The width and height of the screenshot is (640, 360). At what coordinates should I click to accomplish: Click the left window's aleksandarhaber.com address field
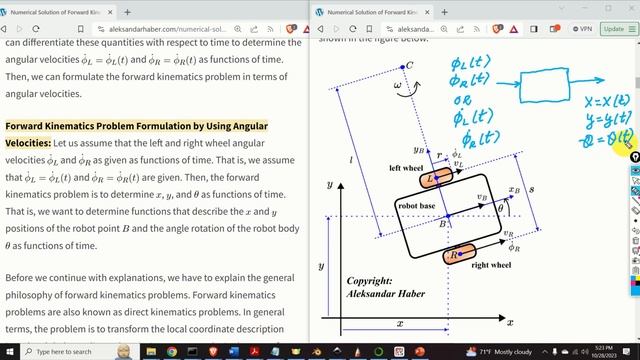(167, 29)
